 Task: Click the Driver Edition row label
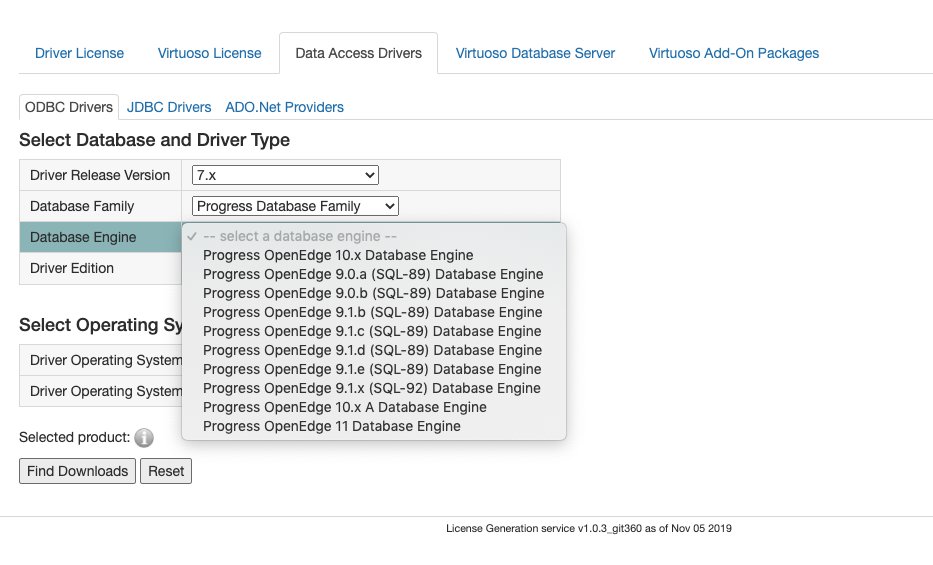(x=71, y=268)
